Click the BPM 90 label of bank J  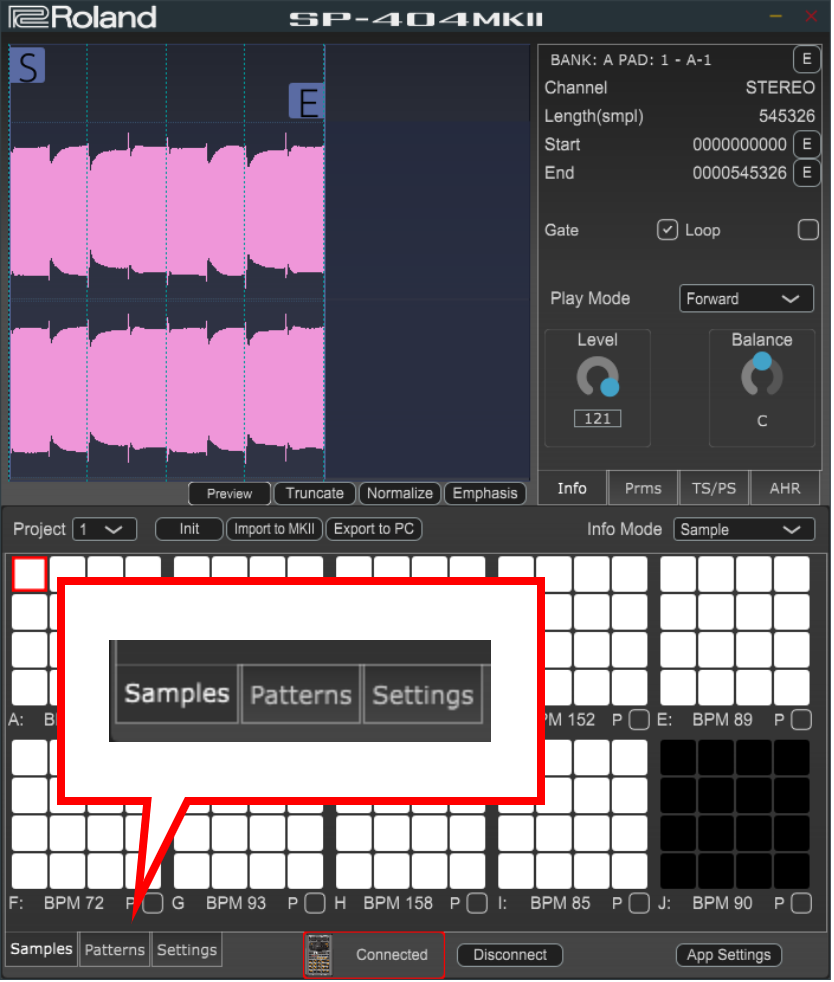point(724,905)
